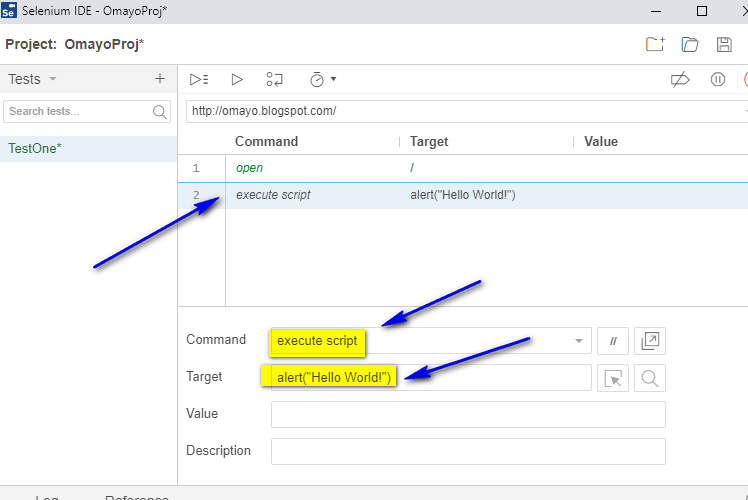This screenshot has height=500, width=748.
Task: Select target in page button
Action: [x=613, y=378]
